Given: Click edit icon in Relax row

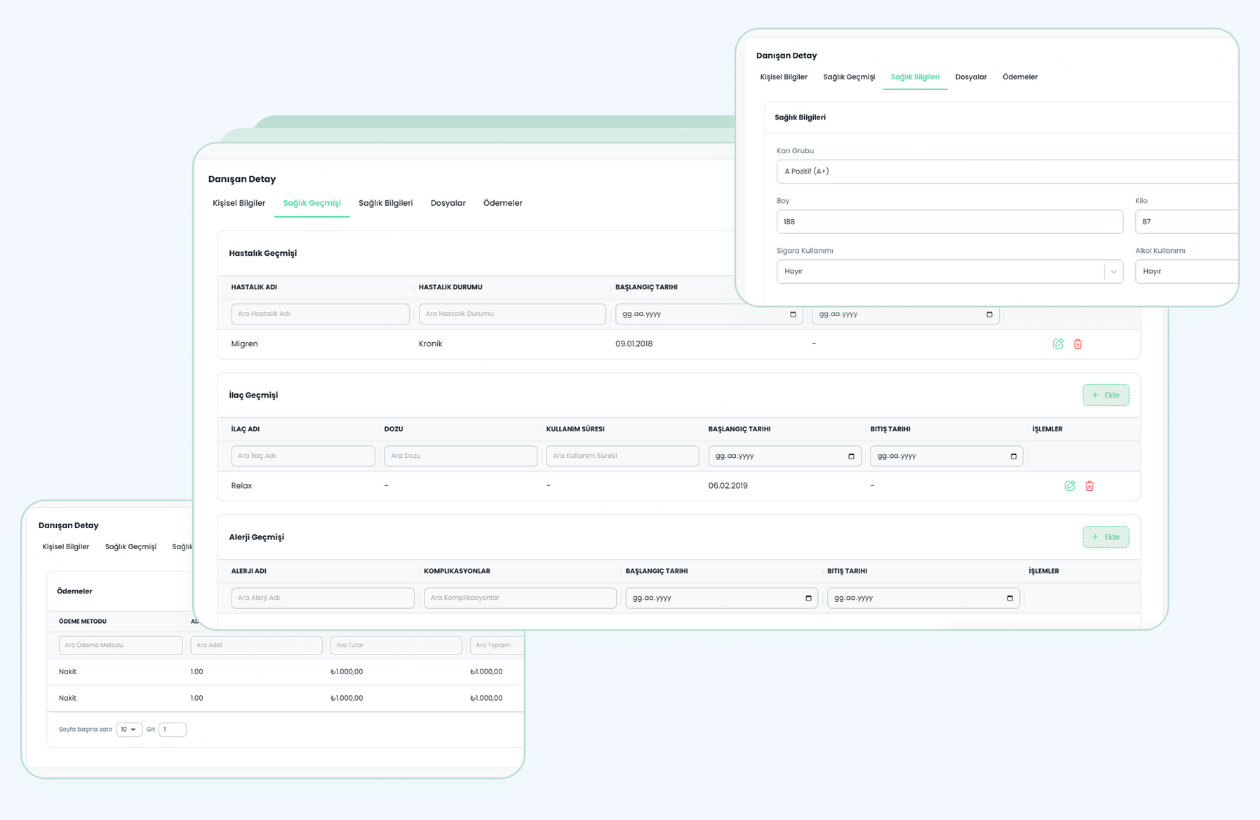Looking at the screenshot, I should [1070, 486].
